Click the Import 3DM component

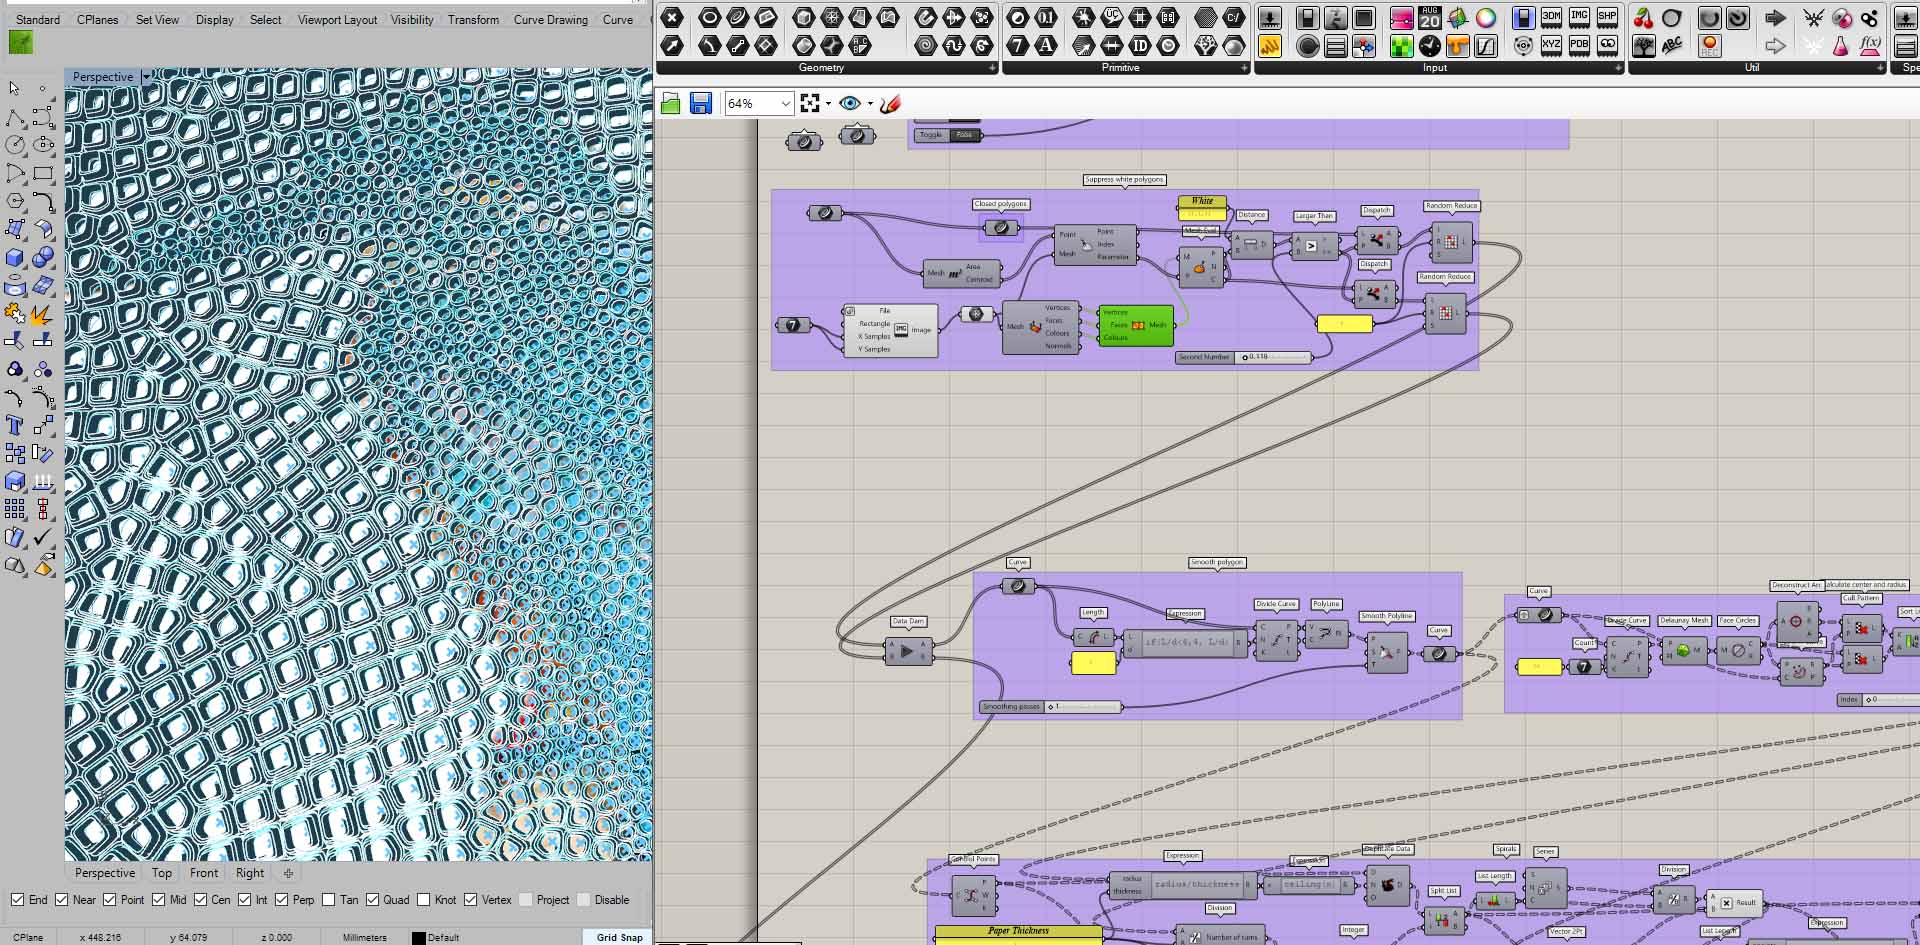pos(1551,18)
